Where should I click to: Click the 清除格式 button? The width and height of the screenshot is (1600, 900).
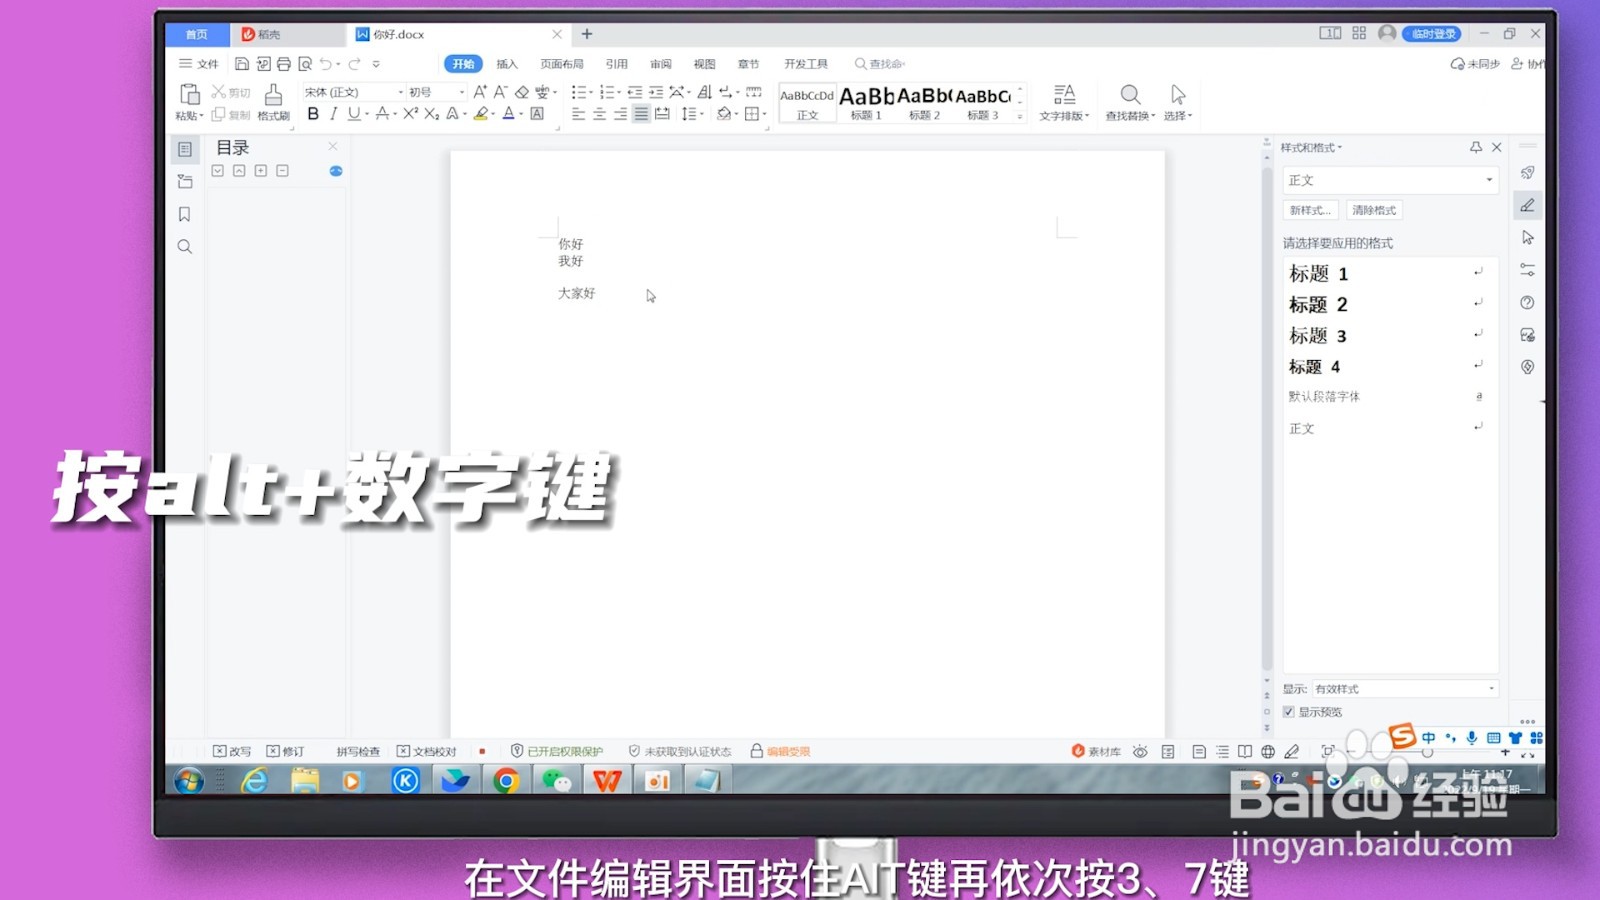point(1374,210)
